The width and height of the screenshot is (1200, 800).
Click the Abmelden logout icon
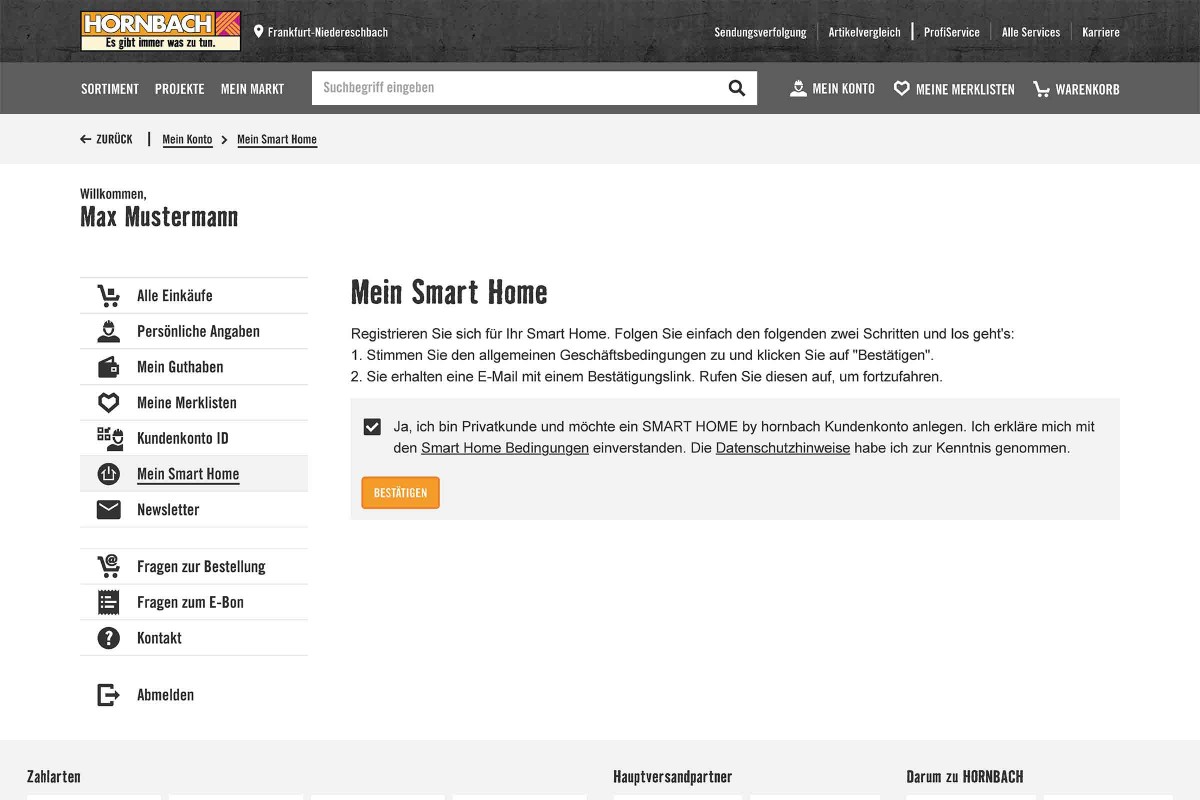pos(109,695)
